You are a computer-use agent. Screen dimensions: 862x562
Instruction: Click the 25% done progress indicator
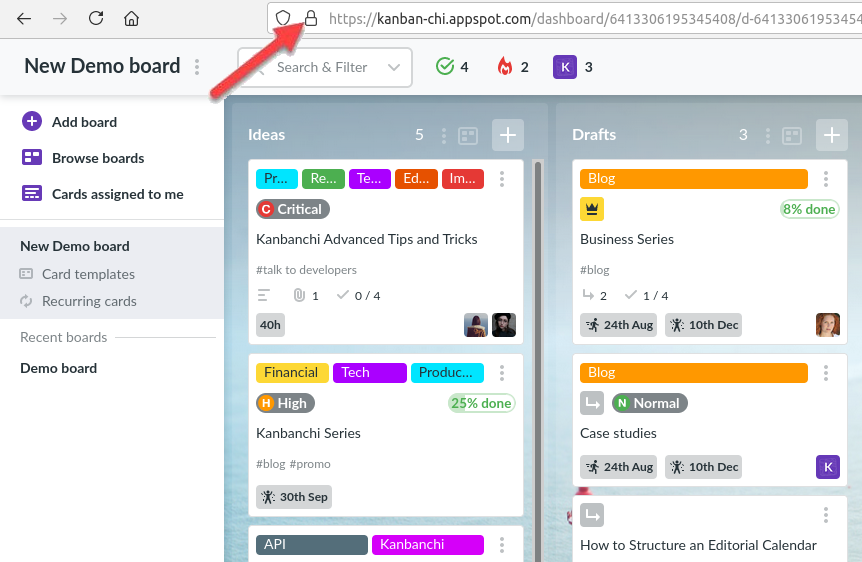(x=482, y=403)
